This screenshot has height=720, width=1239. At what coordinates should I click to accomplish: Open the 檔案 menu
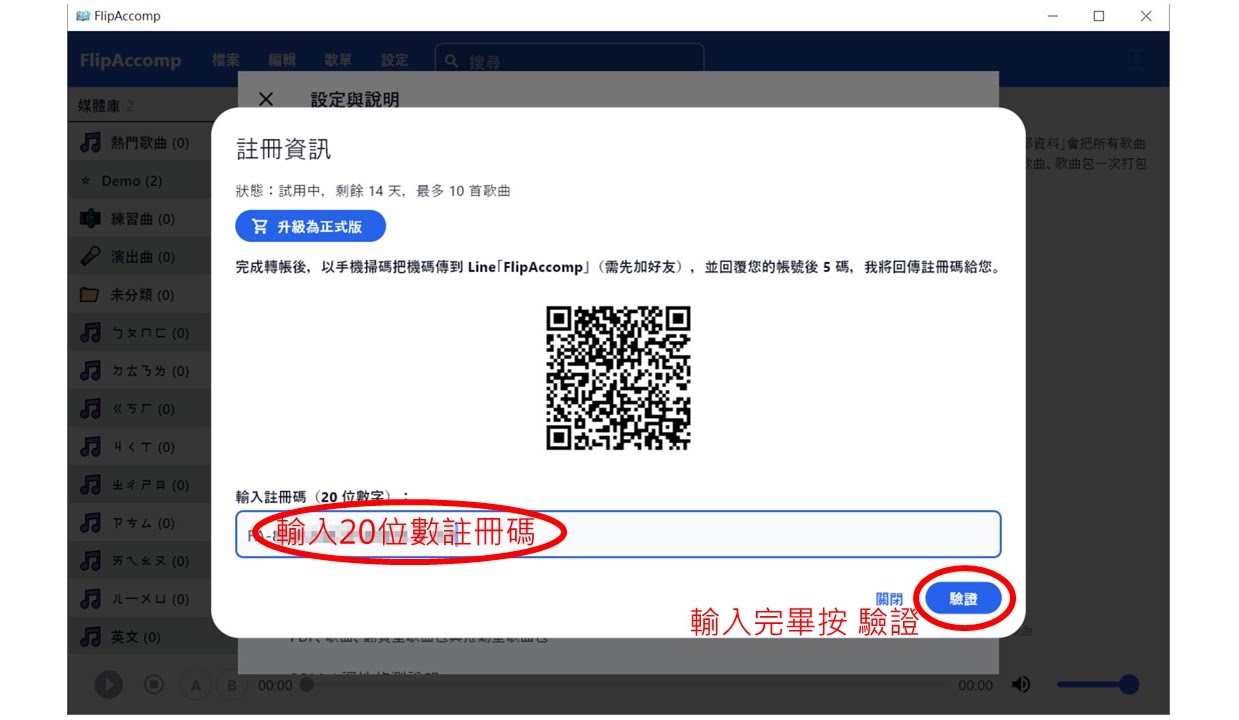(x=225, y=60)
